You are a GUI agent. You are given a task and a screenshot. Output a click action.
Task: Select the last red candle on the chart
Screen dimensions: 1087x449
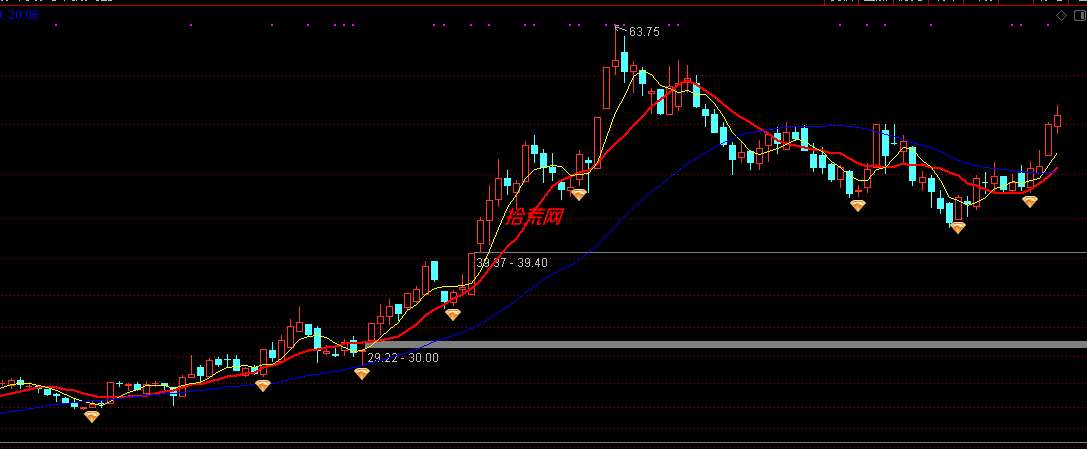[x=1057, y=120]
